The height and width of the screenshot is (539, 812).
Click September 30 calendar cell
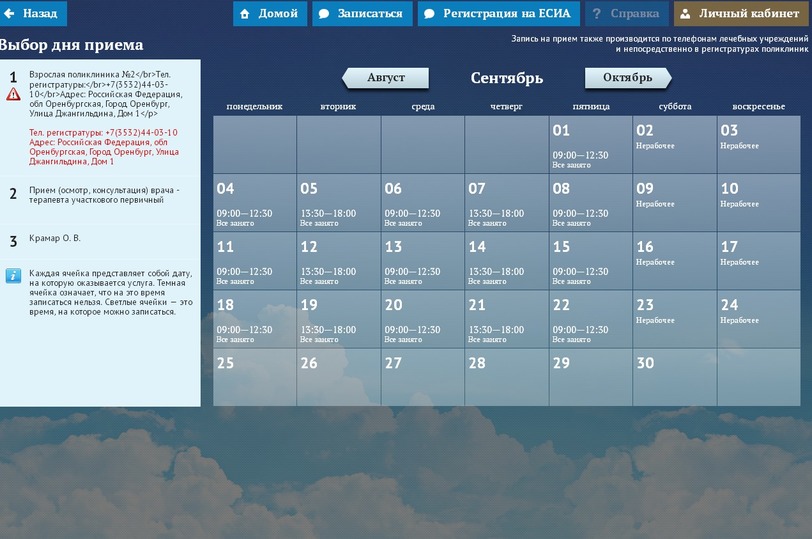[x=674, y=377]
